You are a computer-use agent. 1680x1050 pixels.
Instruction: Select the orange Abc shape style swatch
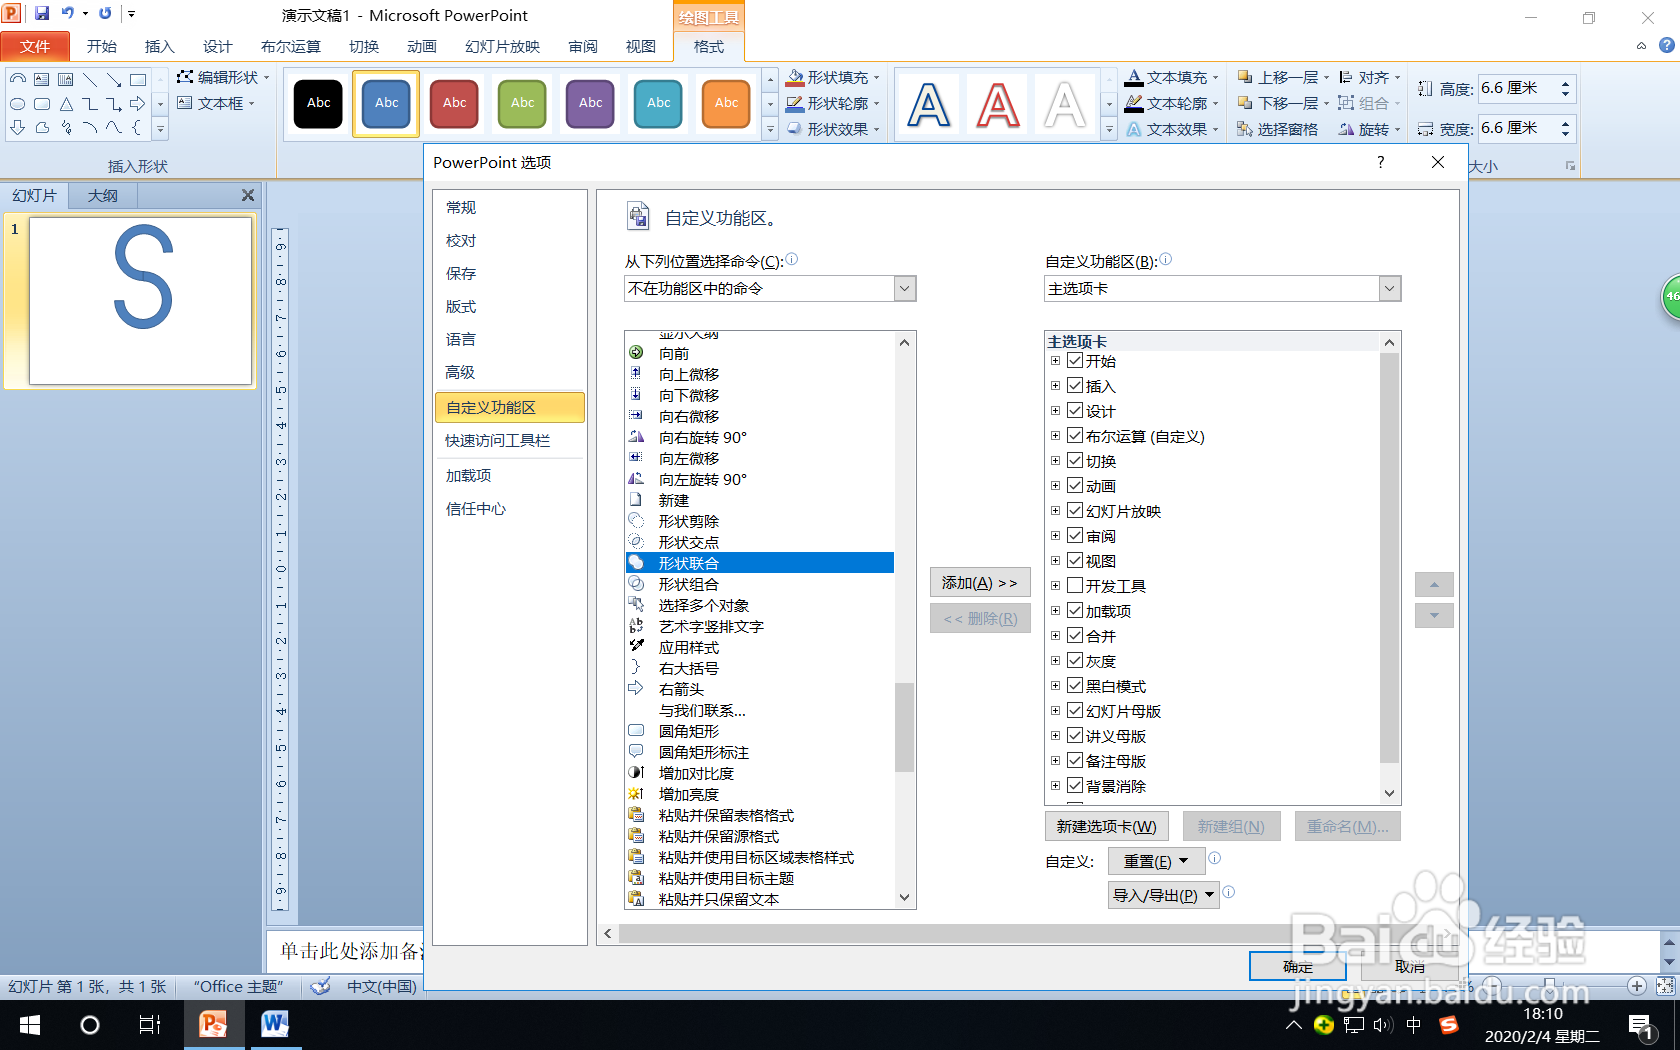point(726,103)
